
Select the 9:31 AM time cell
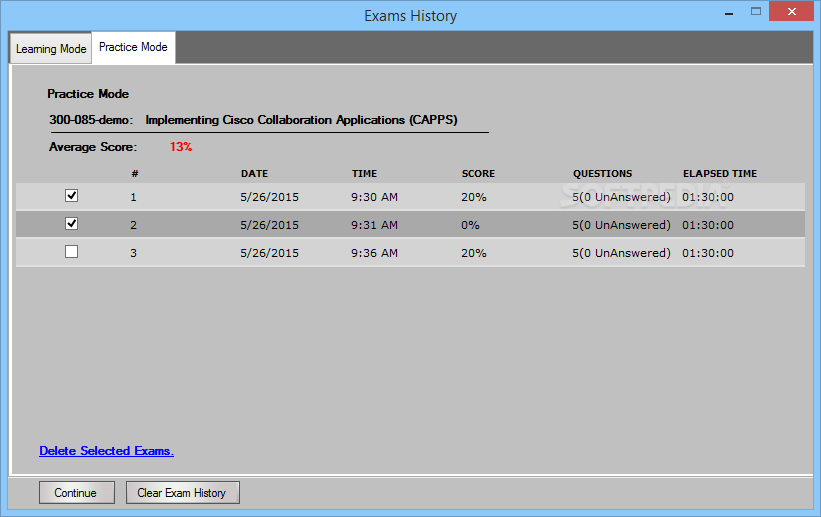coord(374,225)
